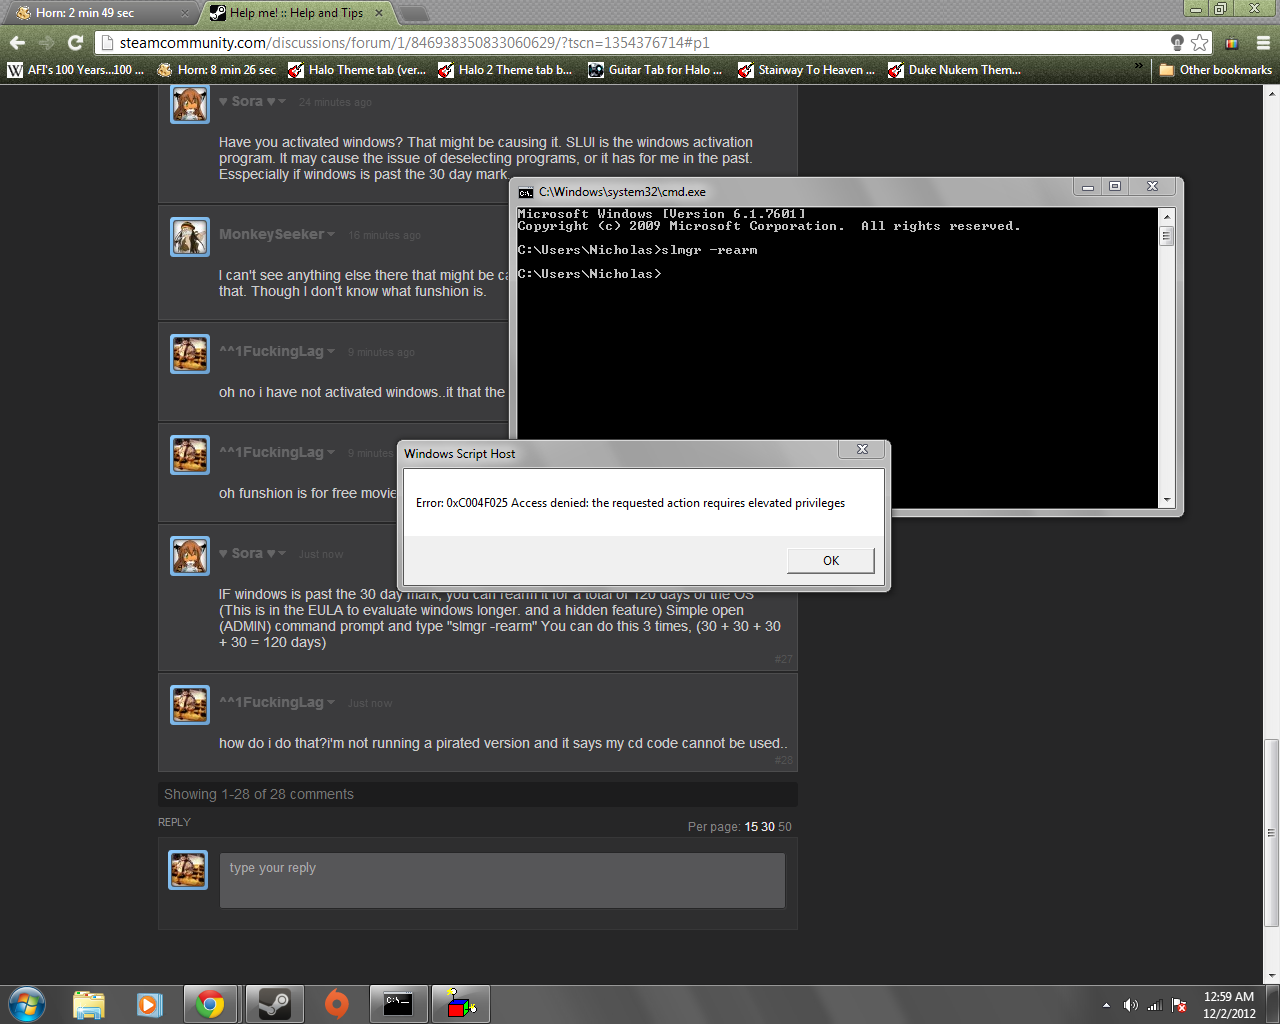Click the avatar on the 'oh no i have not activated' post
This screenshot has height=1024, width=1280.
pos(190,354)
